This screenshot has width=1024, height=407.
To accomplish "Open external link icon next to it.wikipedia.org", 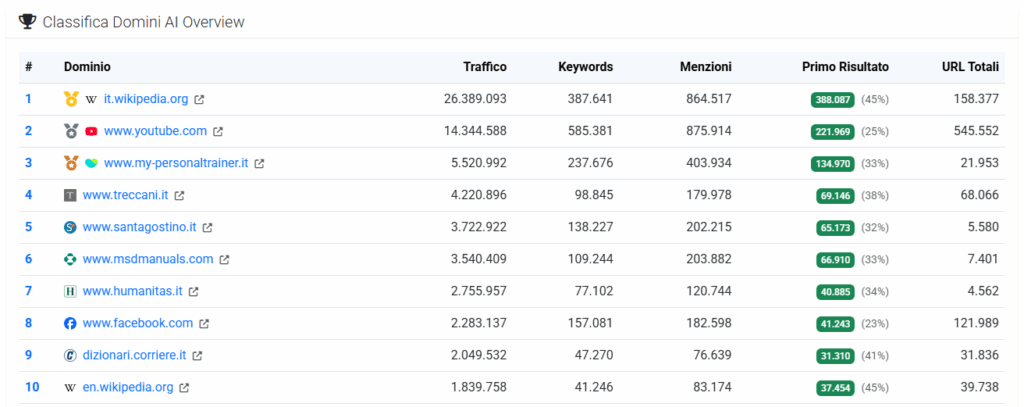I will pyautogui.click(x=200, y=100).
